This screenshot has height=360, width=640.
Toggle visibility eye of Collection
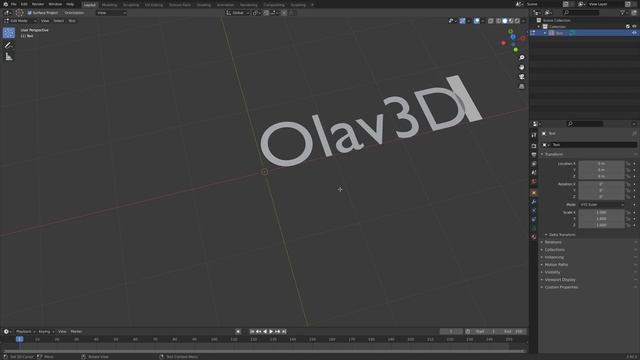pyautogui.click(x=634, y=27)
